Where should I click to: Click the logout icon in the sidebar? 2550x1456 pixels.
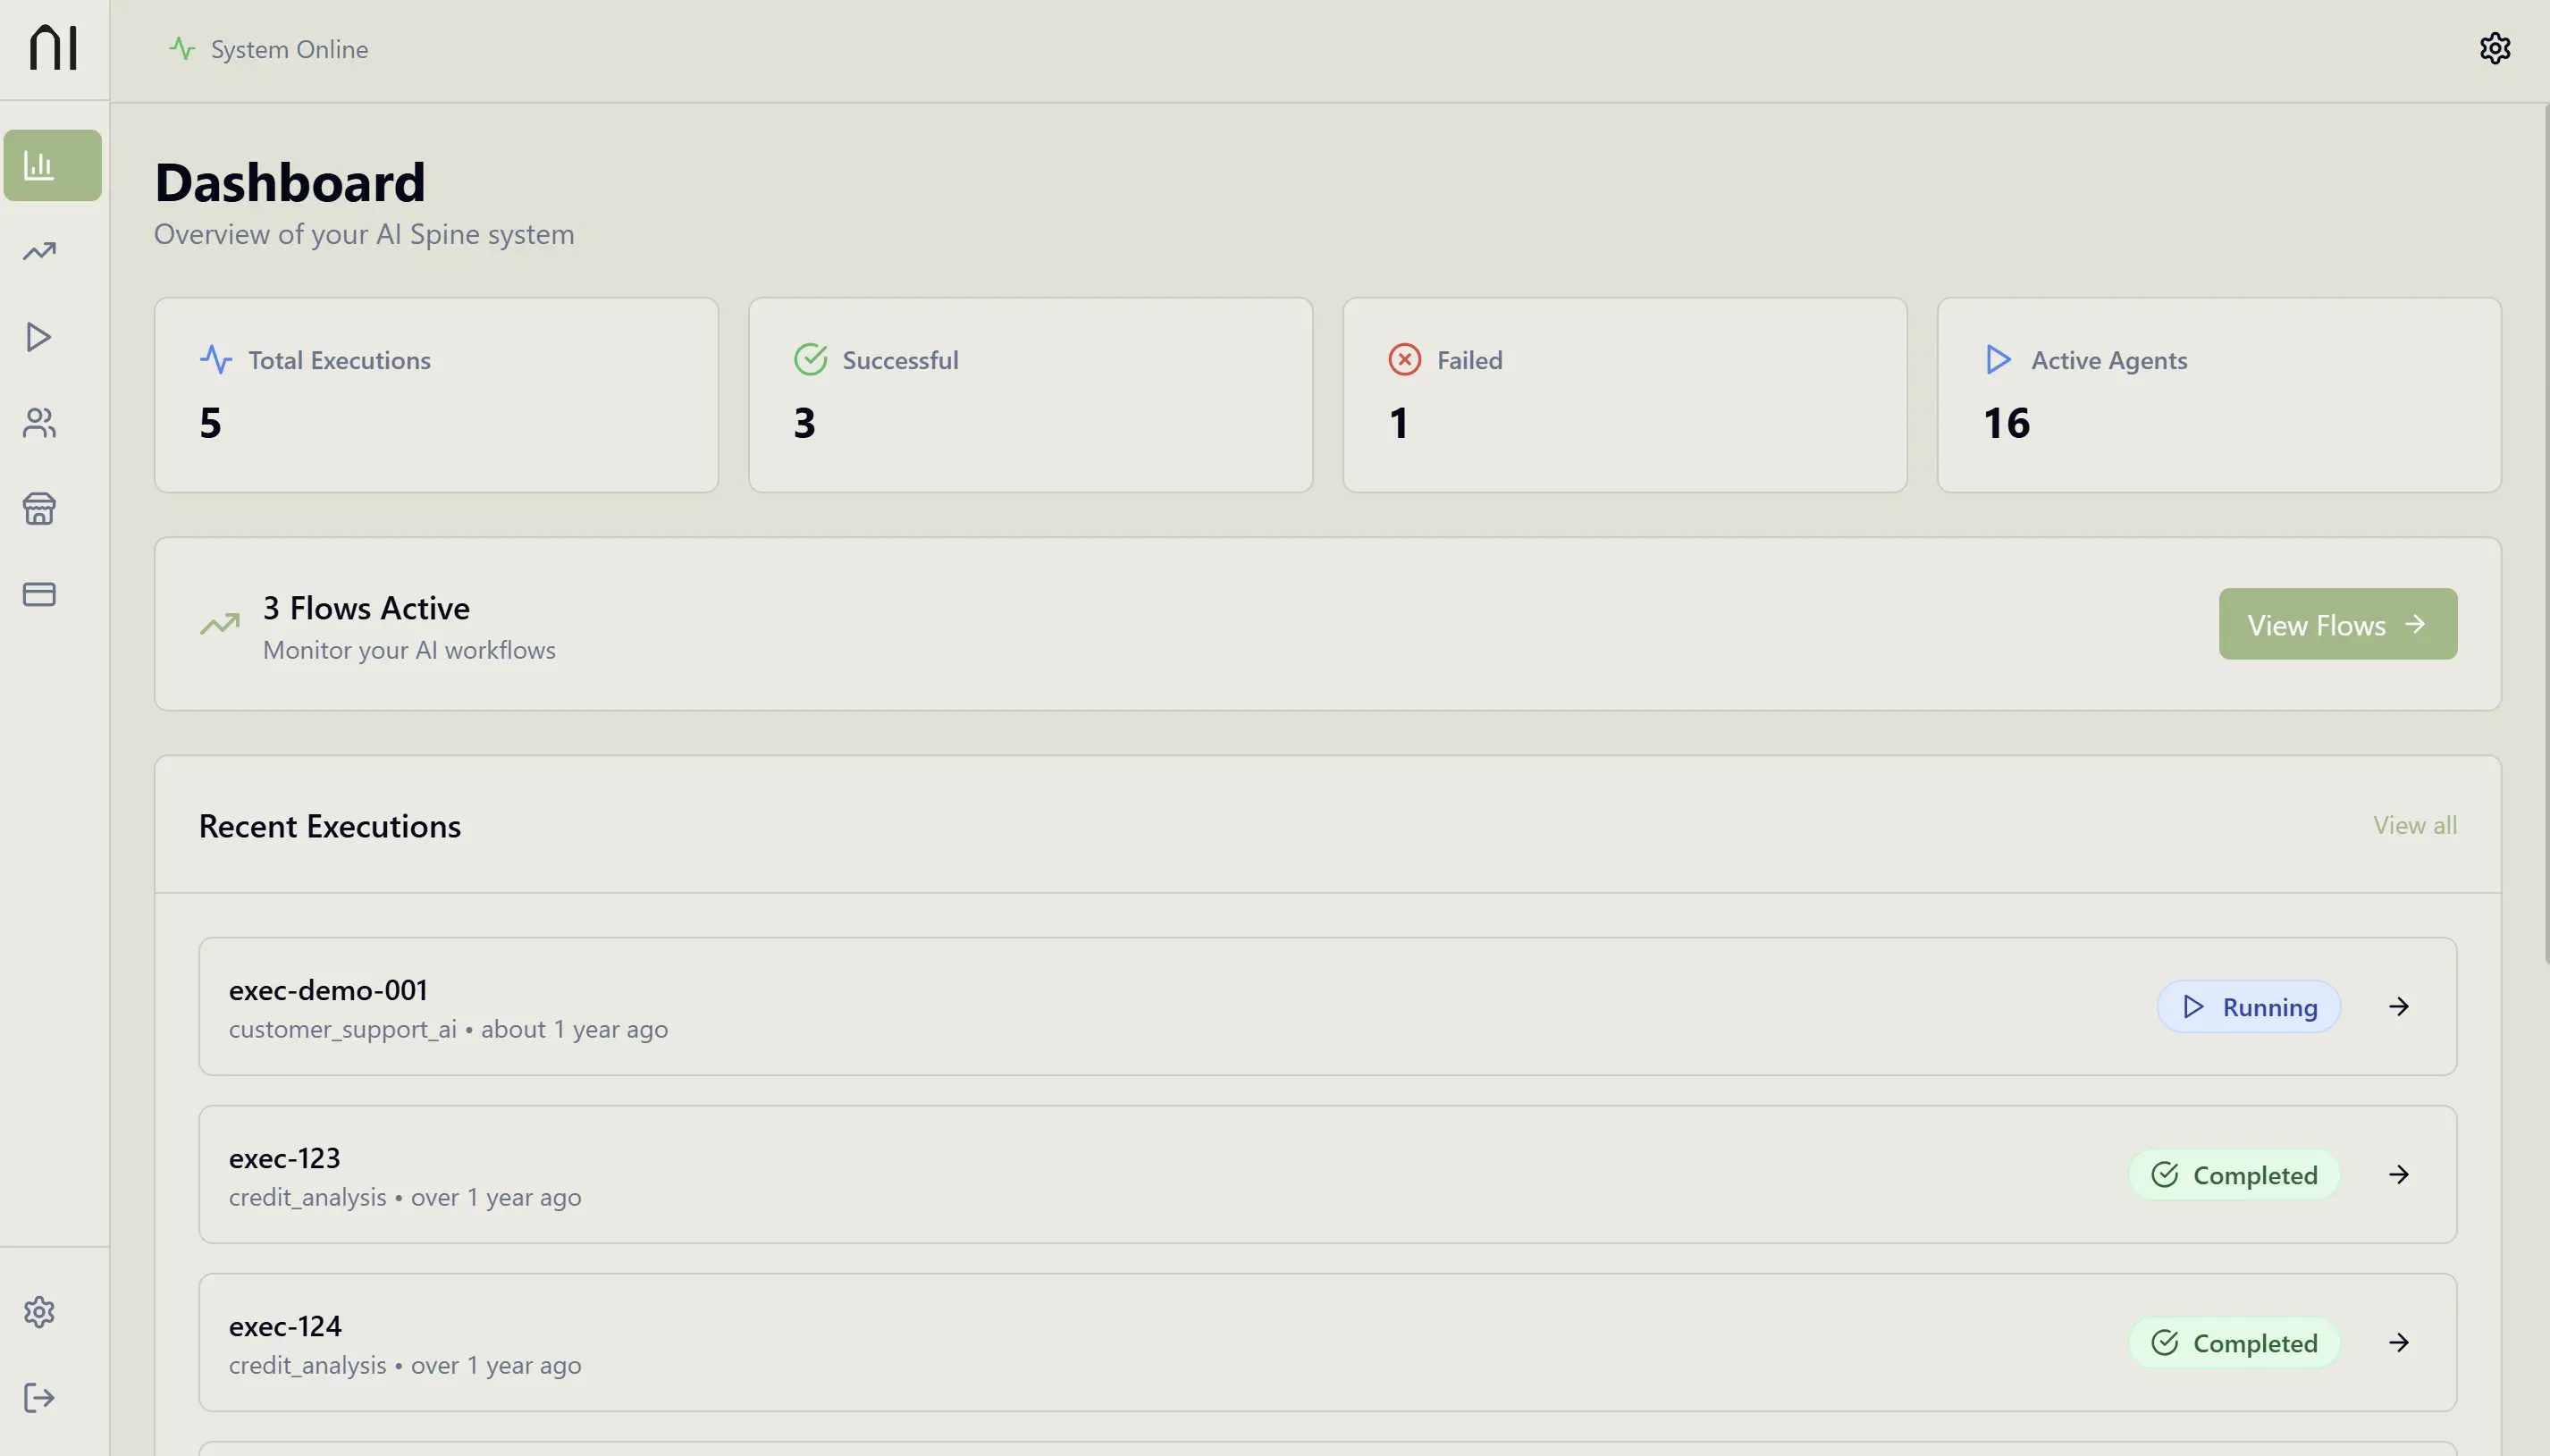click(x=39, y=1398)
